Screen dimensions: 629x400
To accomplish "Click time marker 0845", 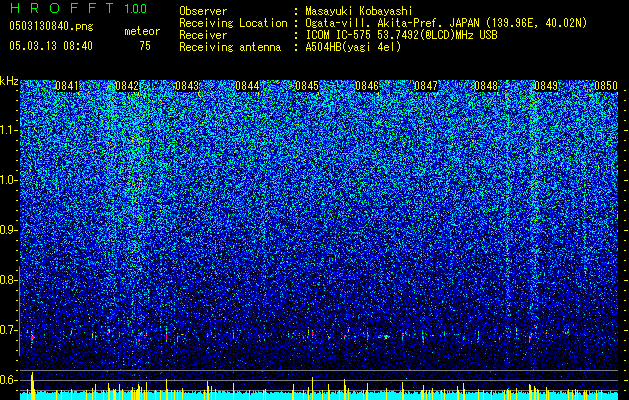I will point(307,86).
